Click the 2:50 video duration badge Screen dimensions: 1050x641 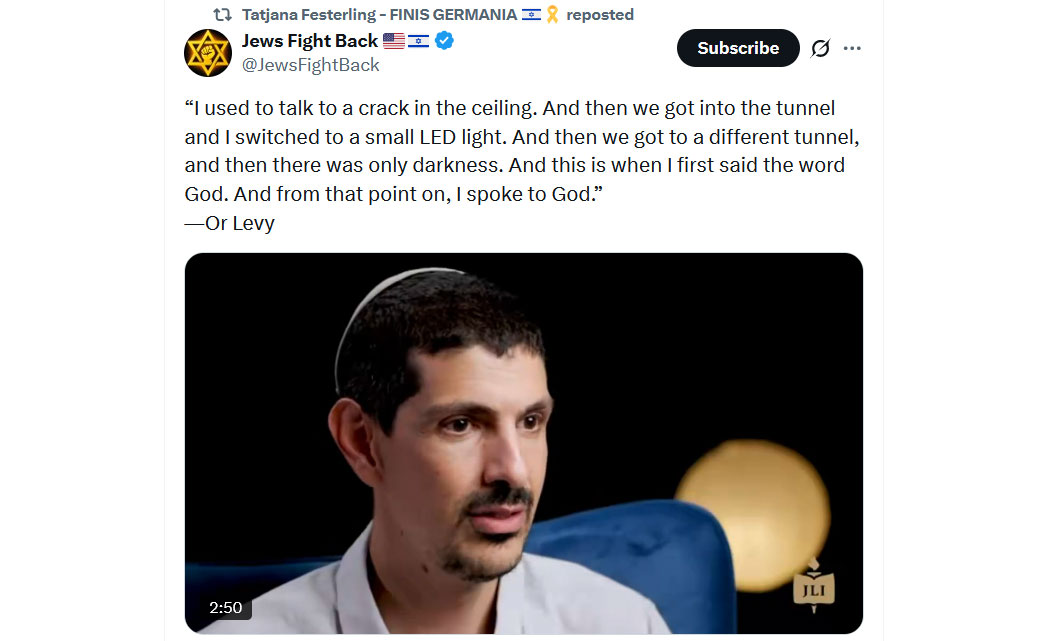[x=226, y=608]
